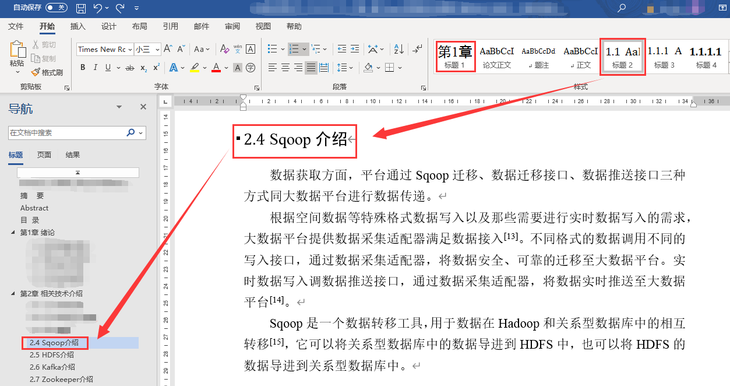This screenshot has width=730, height=386.
Task: Apply character border with the boxed A icon
Action: 250,49
